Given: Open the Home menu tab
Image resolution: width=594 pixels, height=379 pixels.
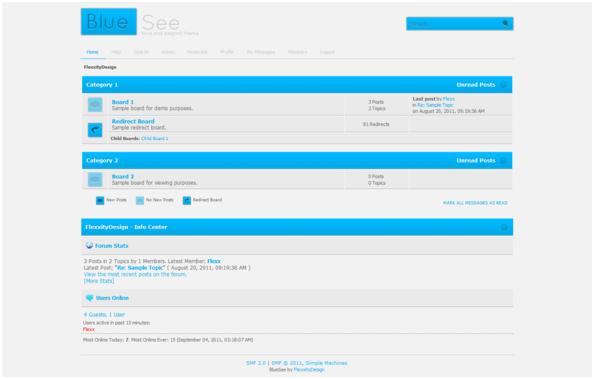Looking at the screenshot, I should tap(92, 52).
